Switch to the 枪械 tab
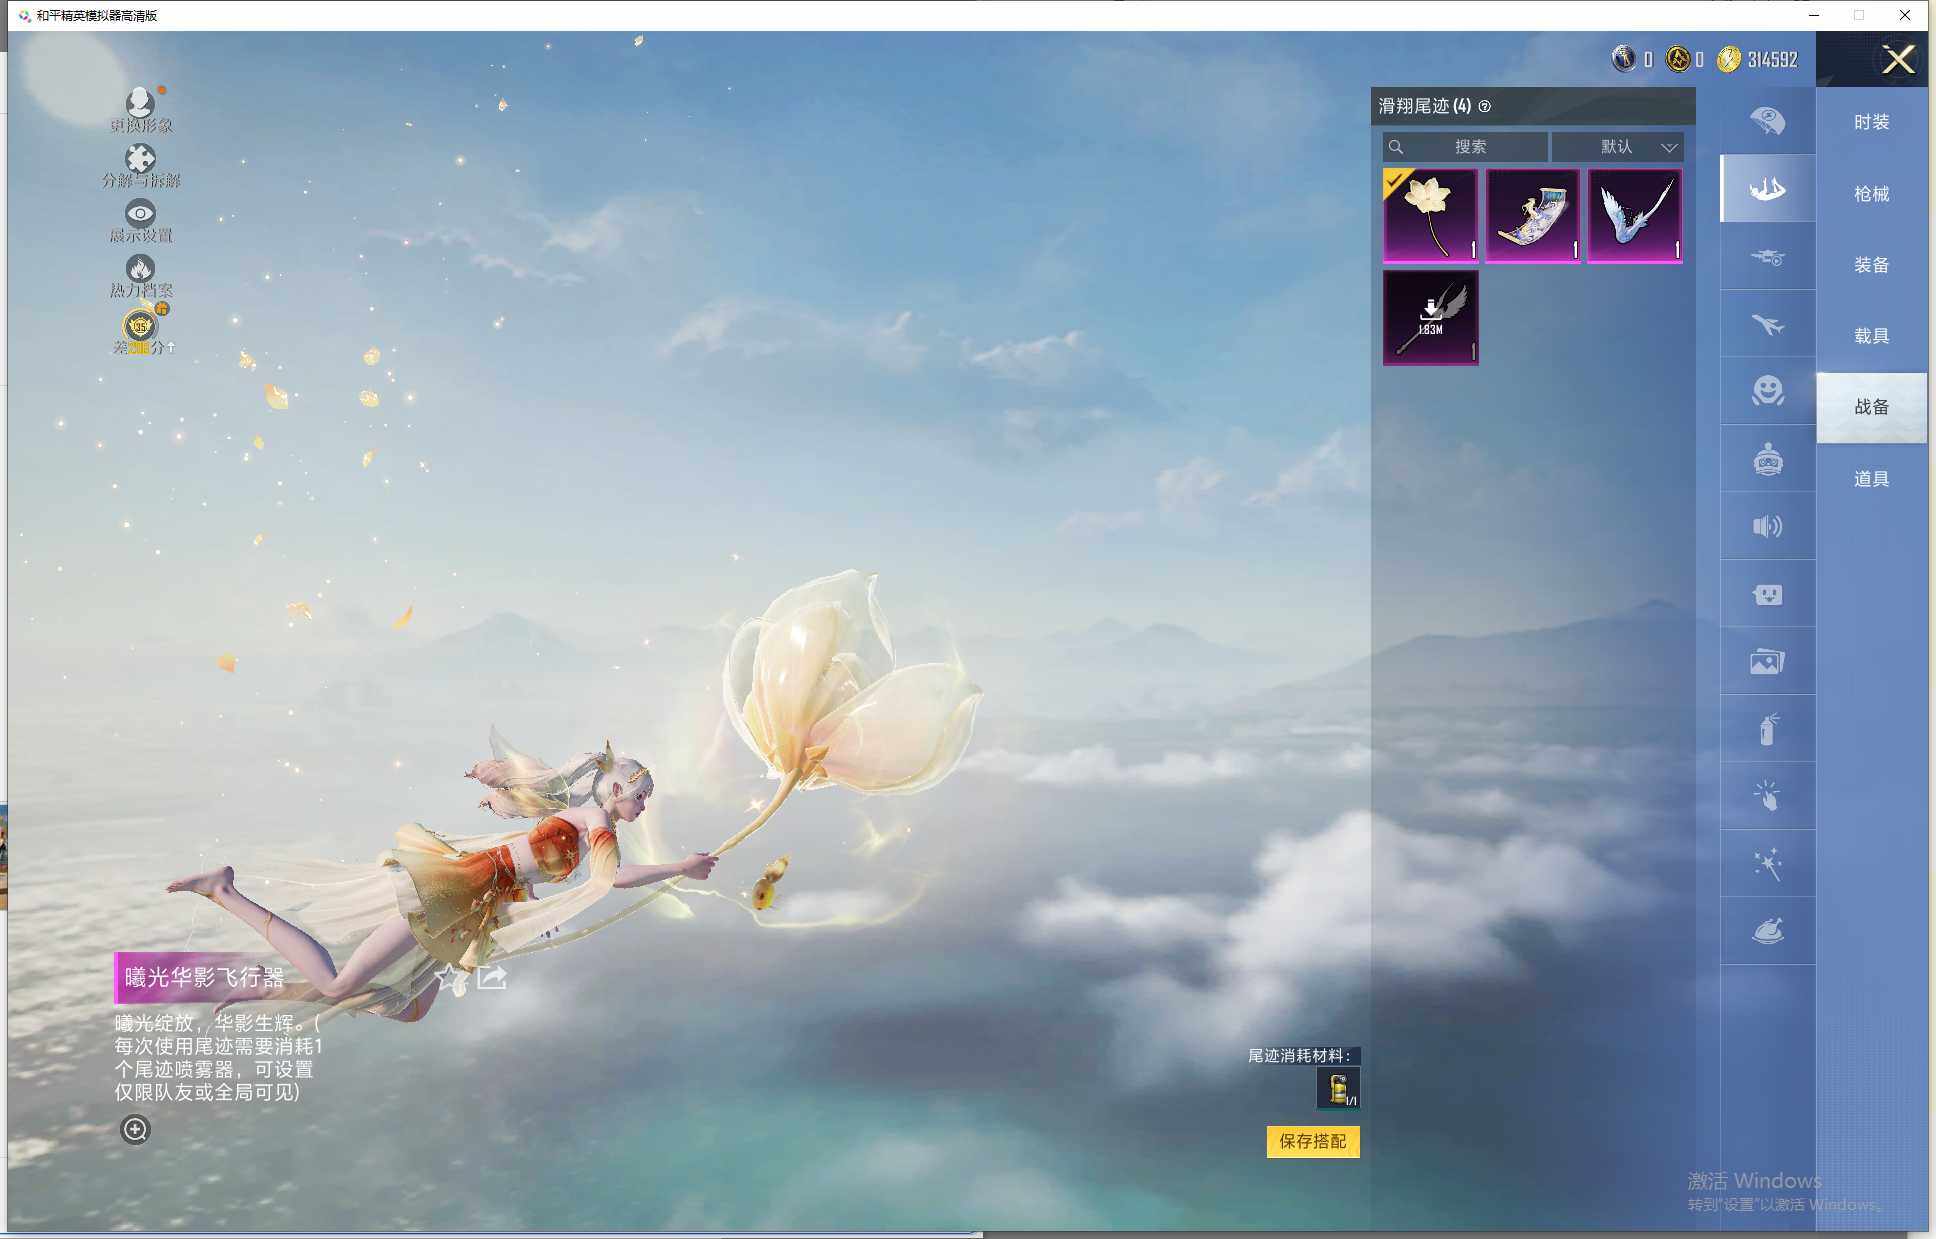Viewport: 1936px width, 1239px height. pos(1871,194)
